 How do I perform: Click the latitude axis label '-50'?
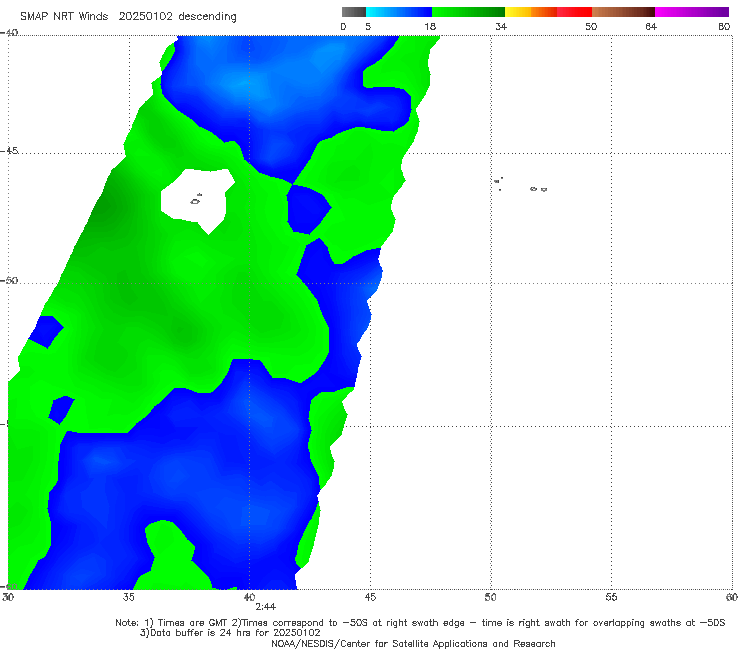pyautogui.click(x=9, y=280)
